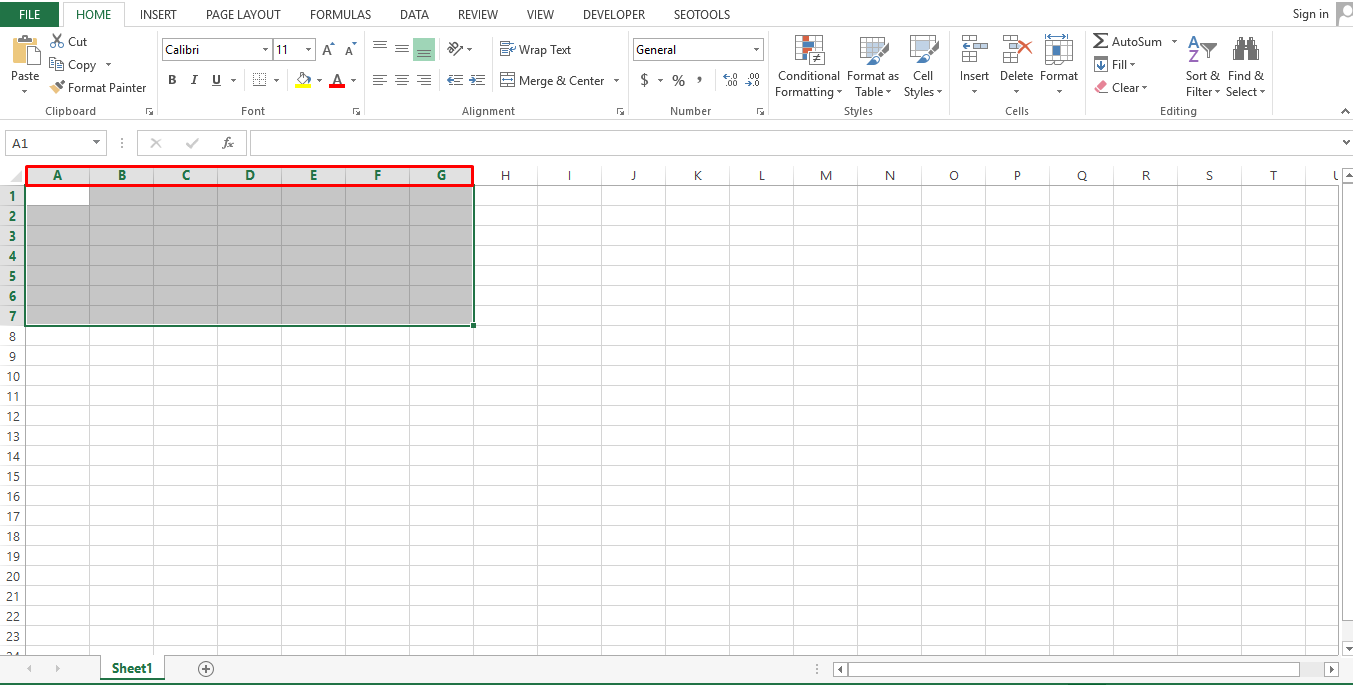Image resolution: width=1353 pixels, height=685 pixels.
Task: Open the Number Format dropdown showing General
Action: click(x=697, y=49)
